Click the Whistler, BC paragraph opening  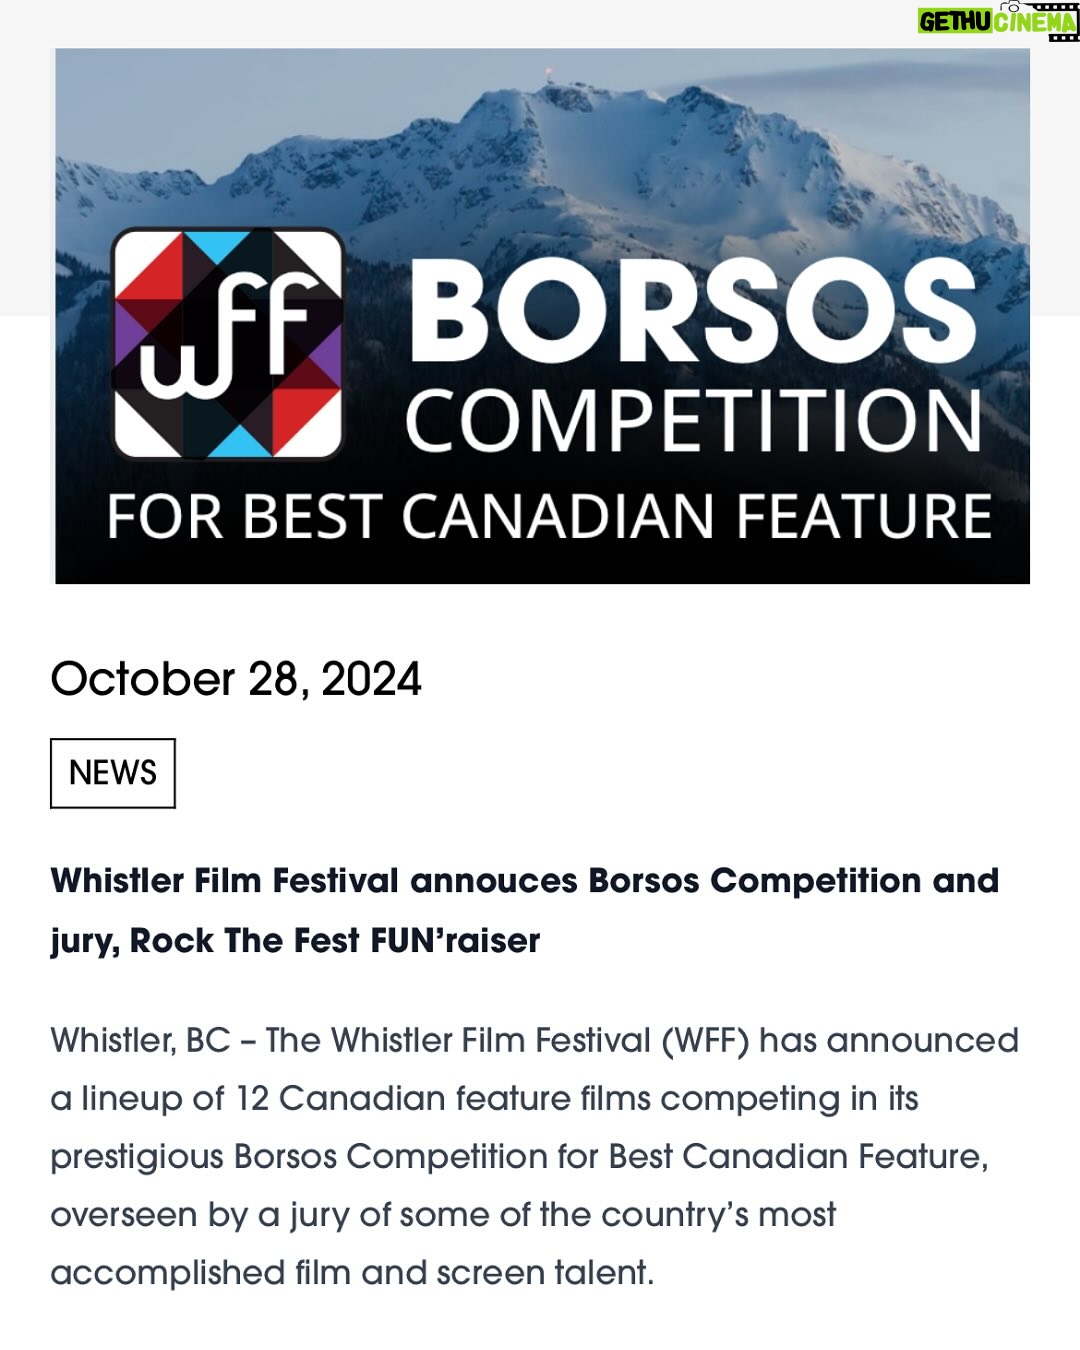coord(140,1041)
